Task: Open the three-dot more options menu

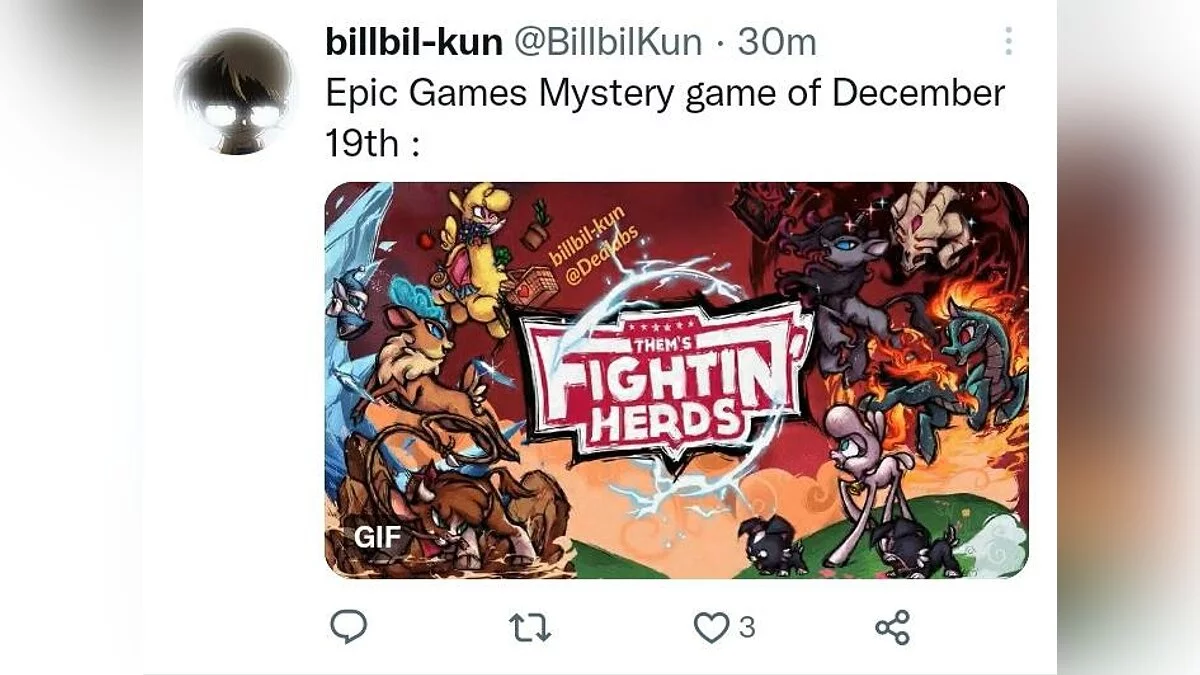Action: click(x=1008, y=41)
